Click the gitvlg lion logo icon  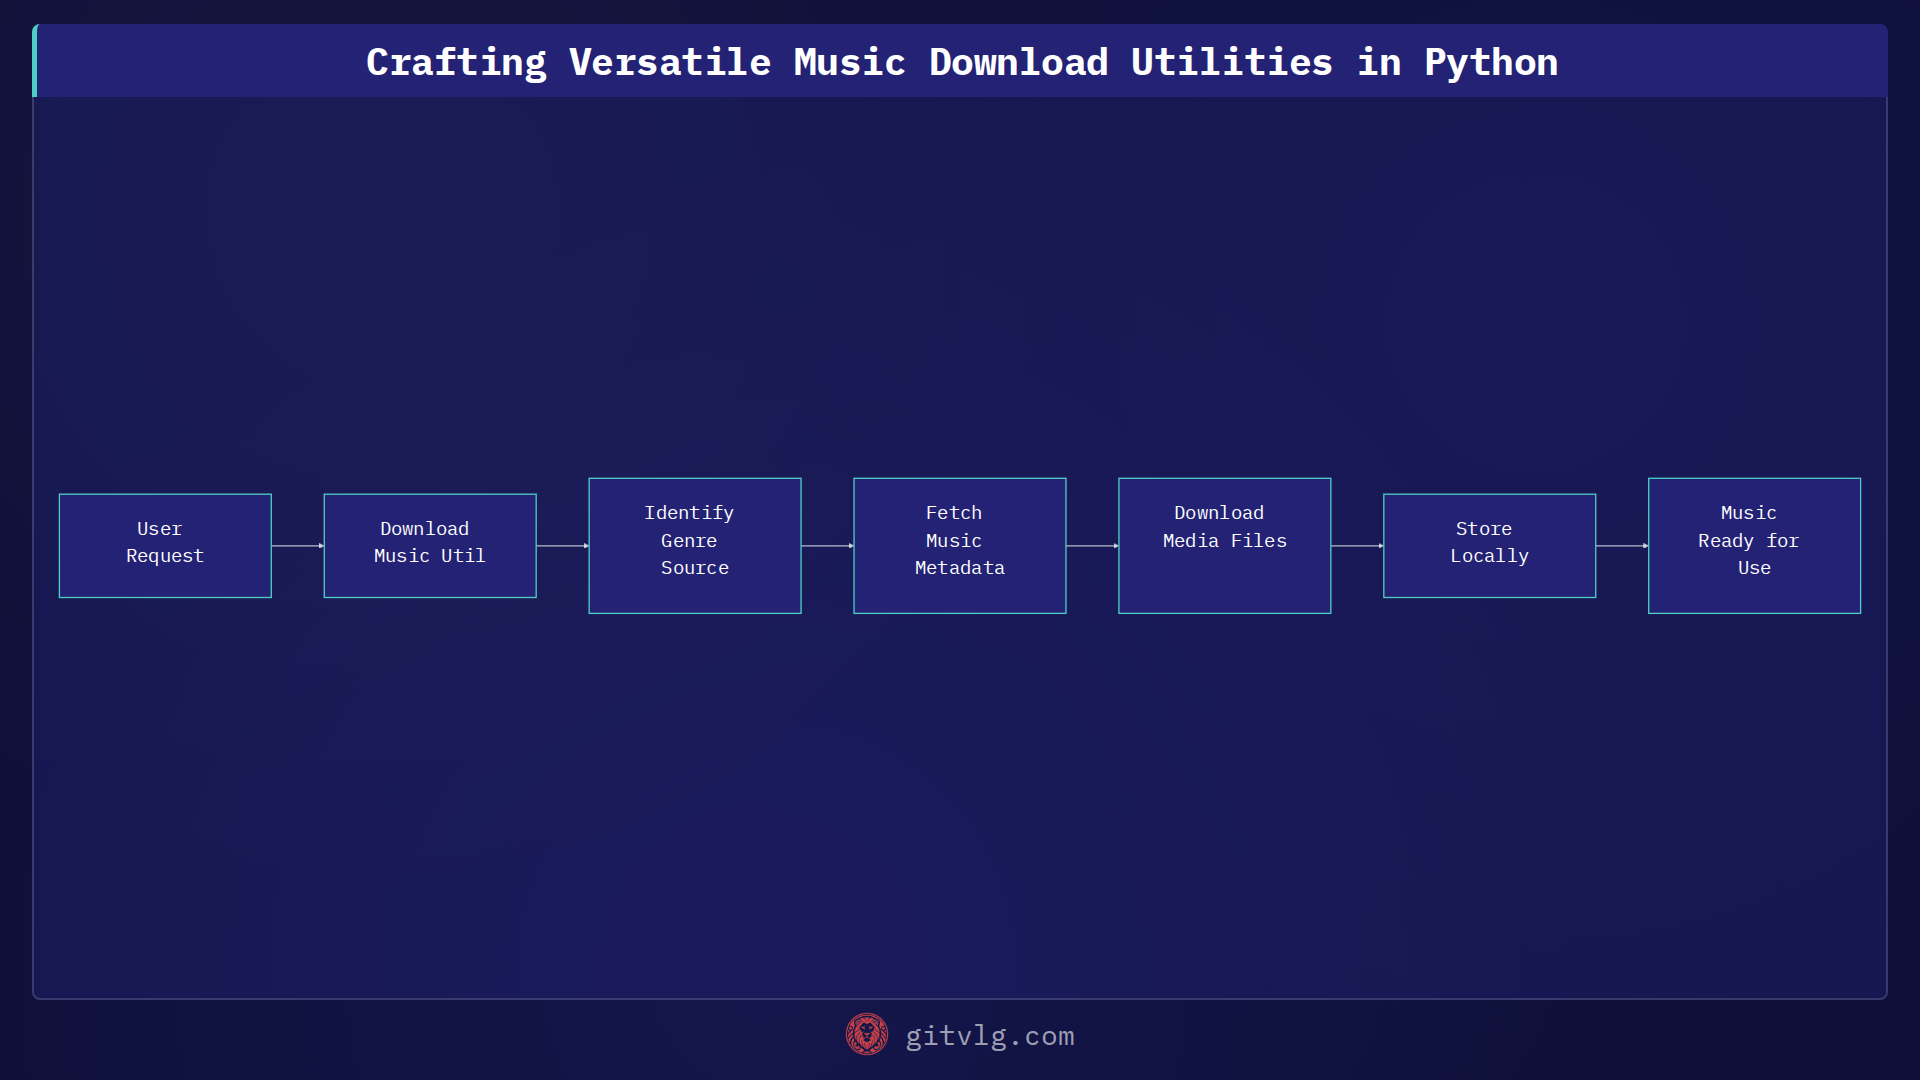(866, 1035)
